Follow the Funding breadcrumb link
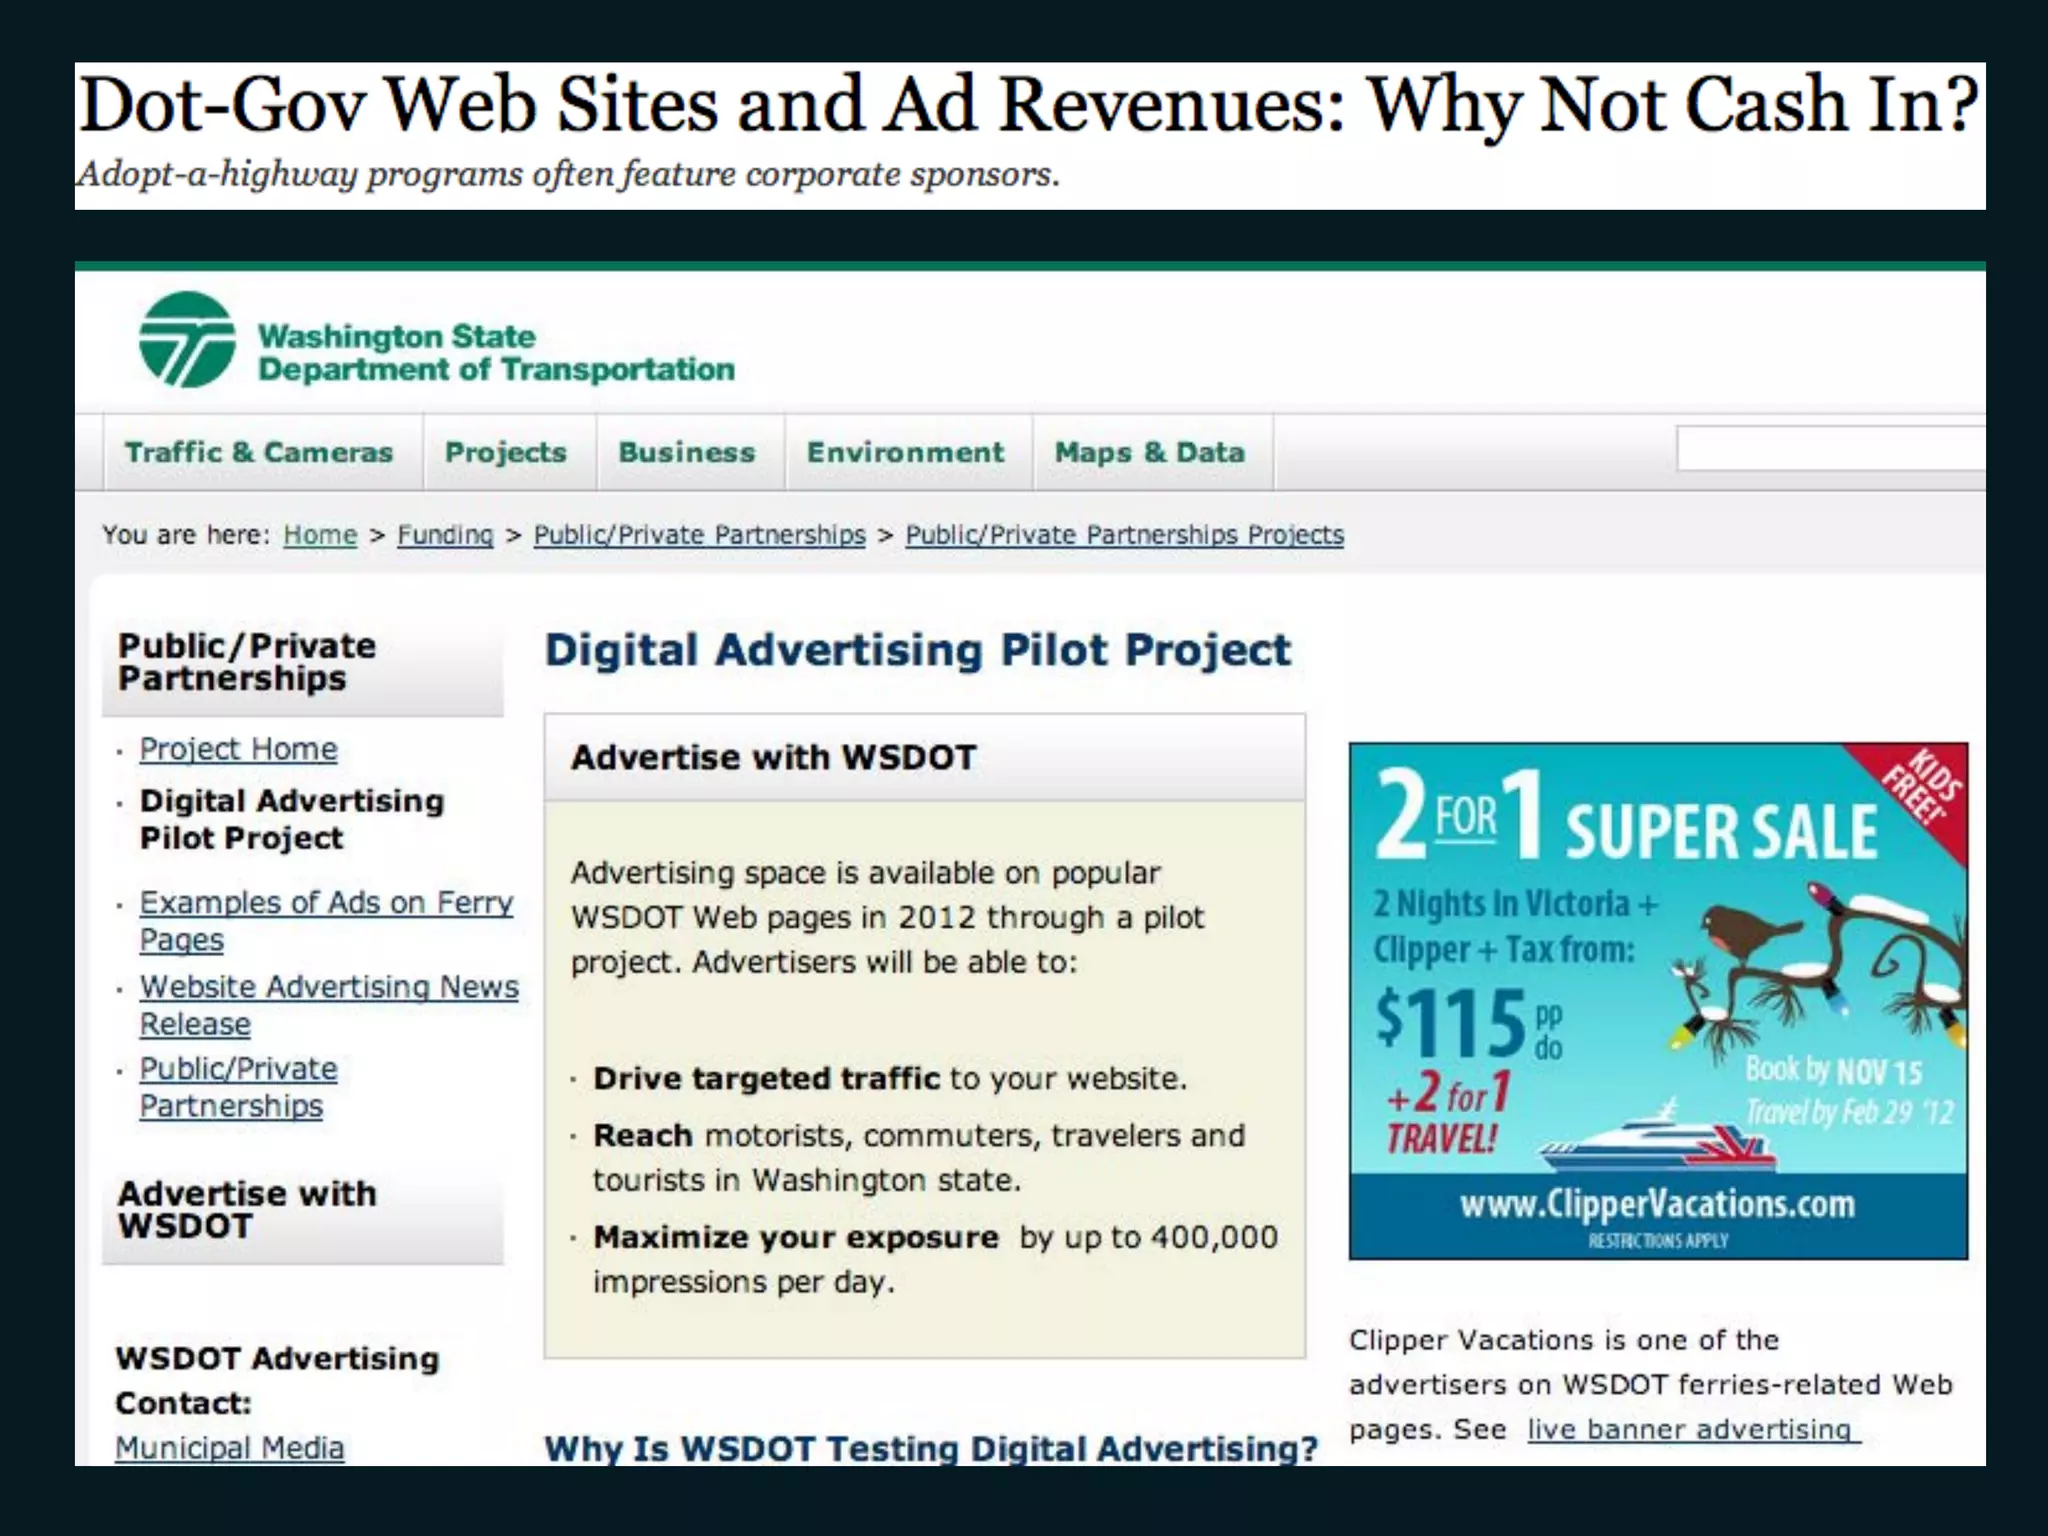2048x1536 pixels. click(445, 535)
